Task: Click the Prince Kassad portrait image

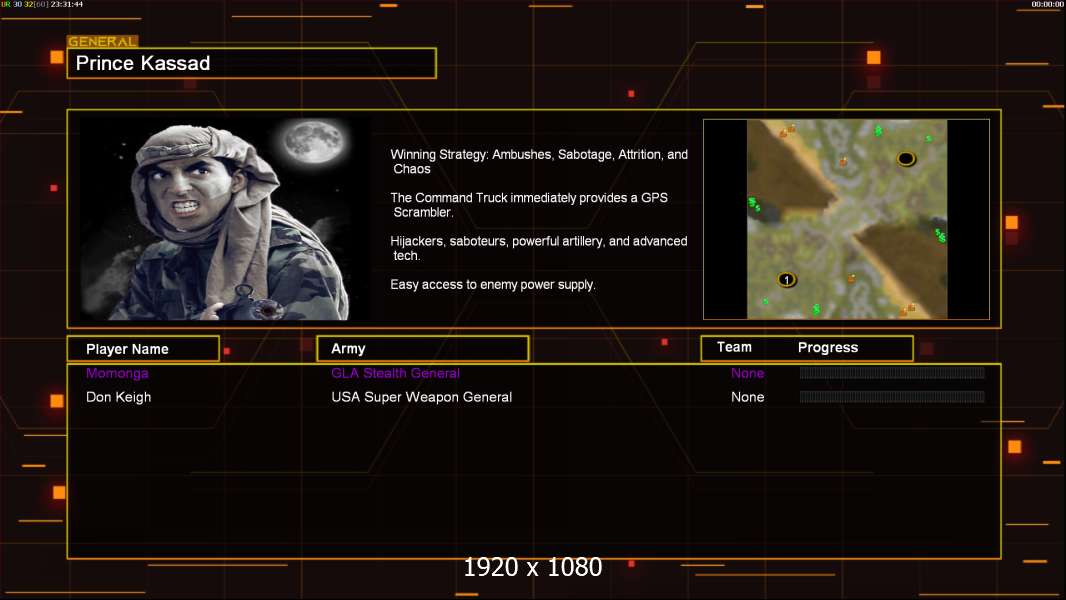Action: pyautogui.click(x=225, y=219)
